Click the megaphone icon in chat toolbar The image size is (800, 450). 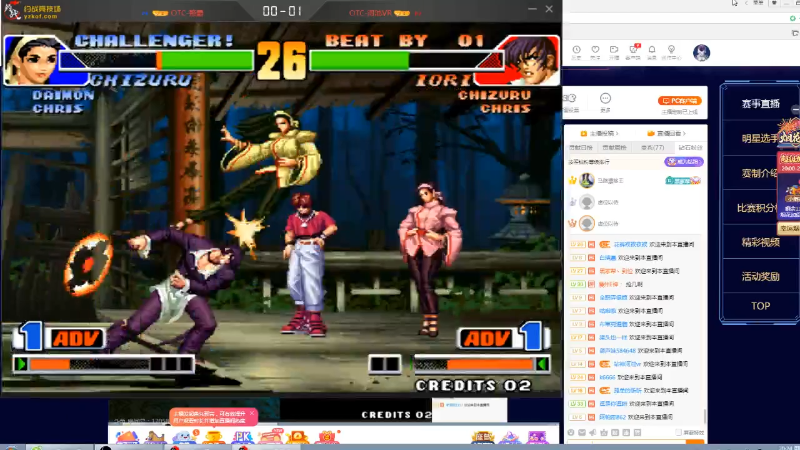(593, 433)
